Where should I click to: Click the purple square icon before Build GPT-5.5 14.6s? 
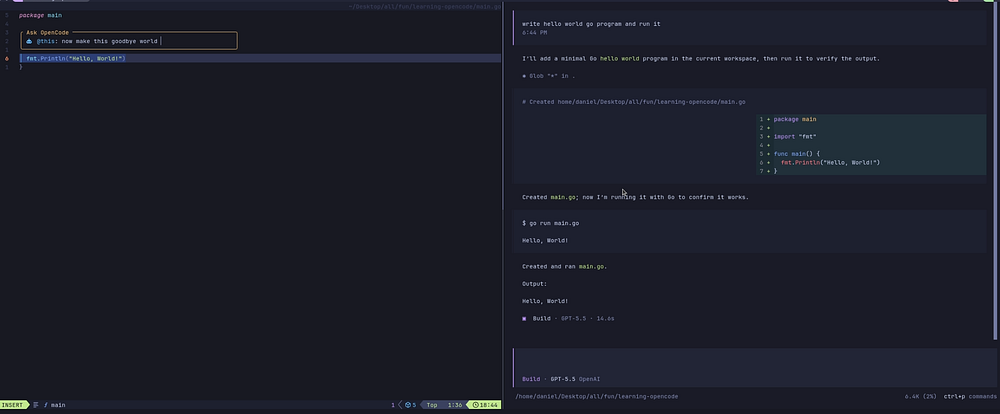pos(524,318)
